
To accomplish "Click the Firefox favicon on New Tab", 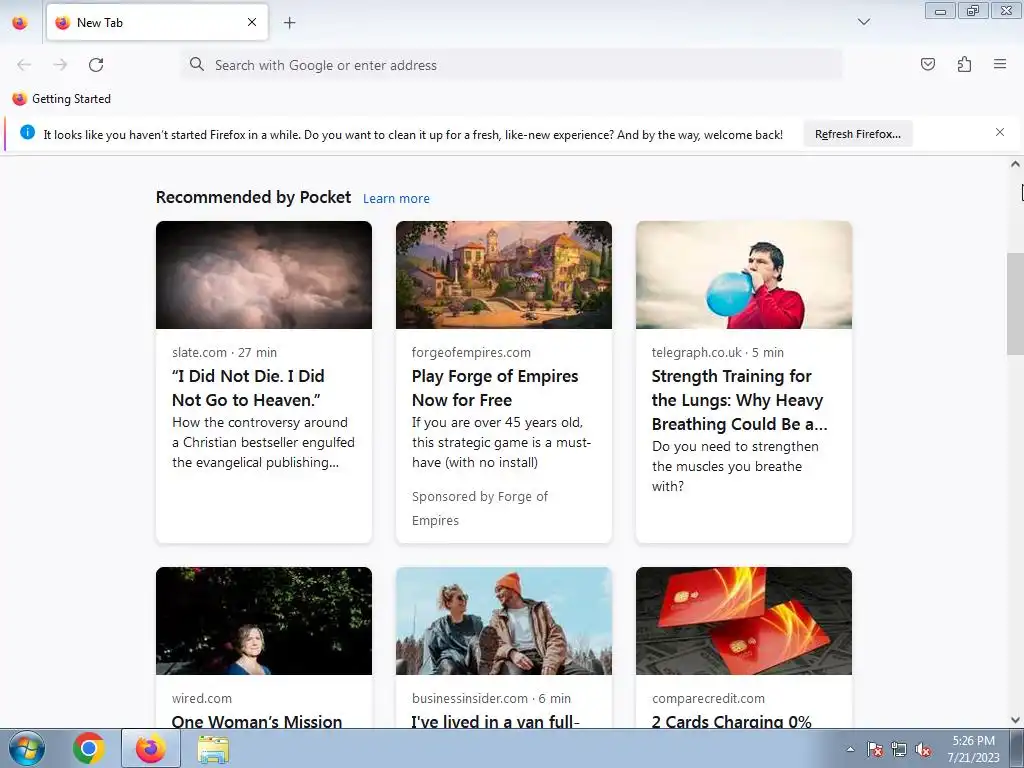I will tap(63, 23).
